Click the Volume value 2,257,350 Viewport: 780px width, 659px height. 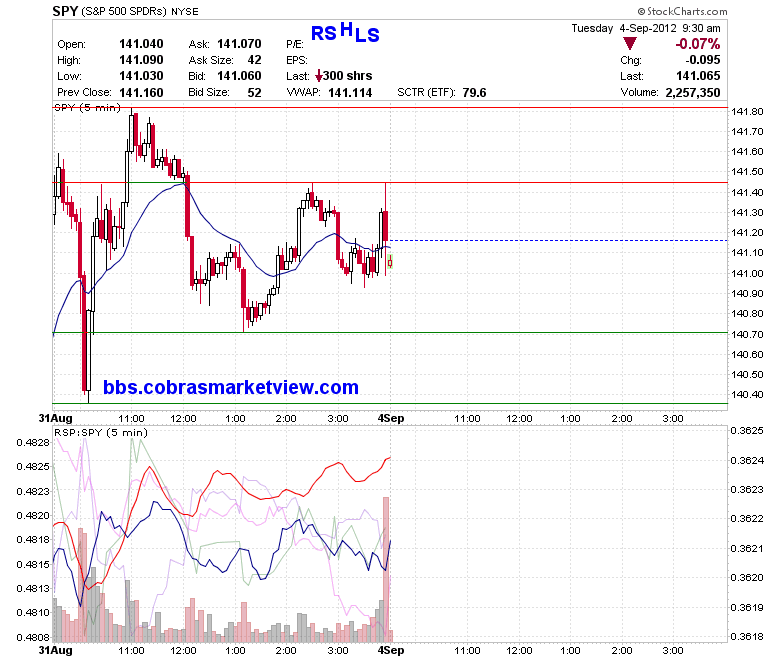[x=693, y=93]
